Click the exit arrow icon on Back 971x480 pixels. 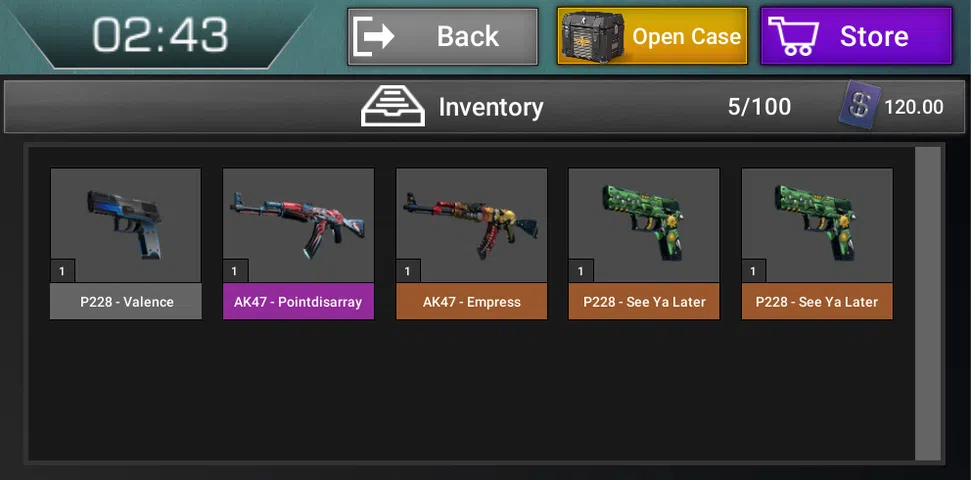(x=374, y=37)
